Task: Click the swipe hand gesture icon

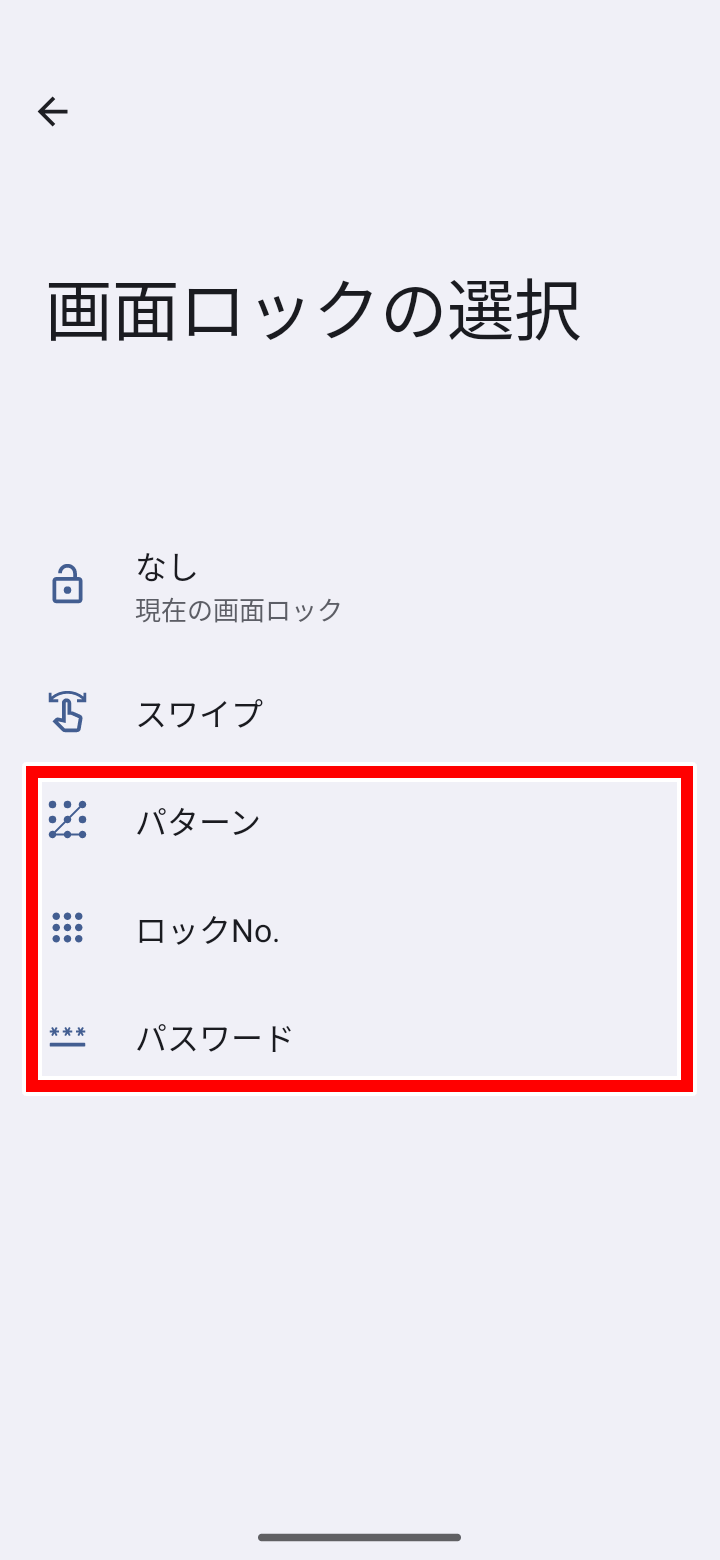Action: (x=67, y=713)
